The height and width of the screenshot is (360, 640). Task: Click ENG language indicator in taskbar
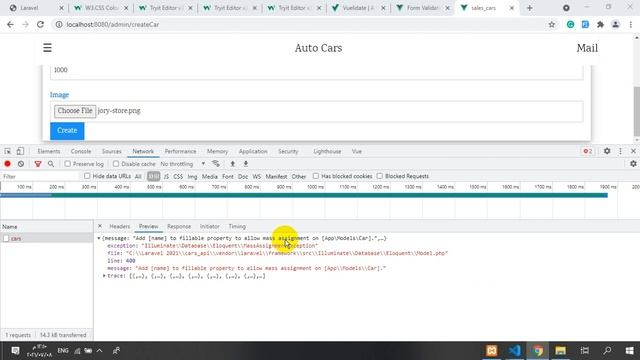pos(63,351)
